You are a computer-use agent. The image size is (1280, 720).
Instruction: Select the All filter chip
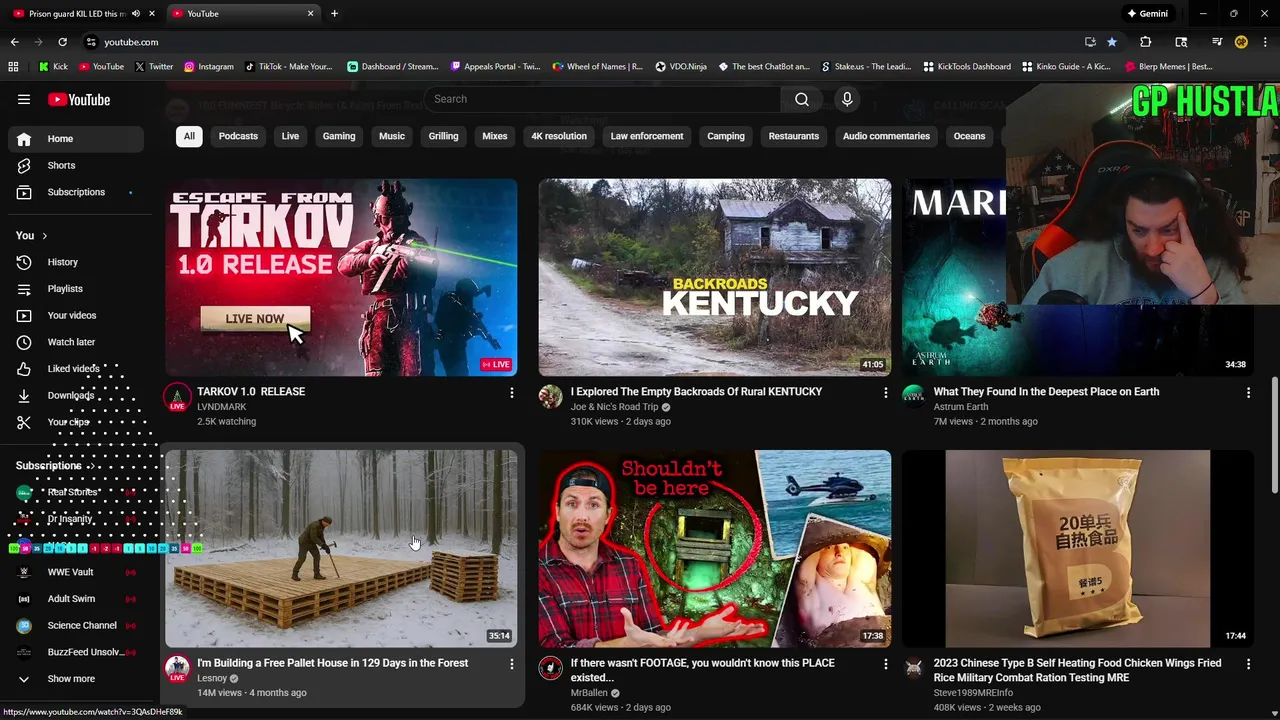189,136
